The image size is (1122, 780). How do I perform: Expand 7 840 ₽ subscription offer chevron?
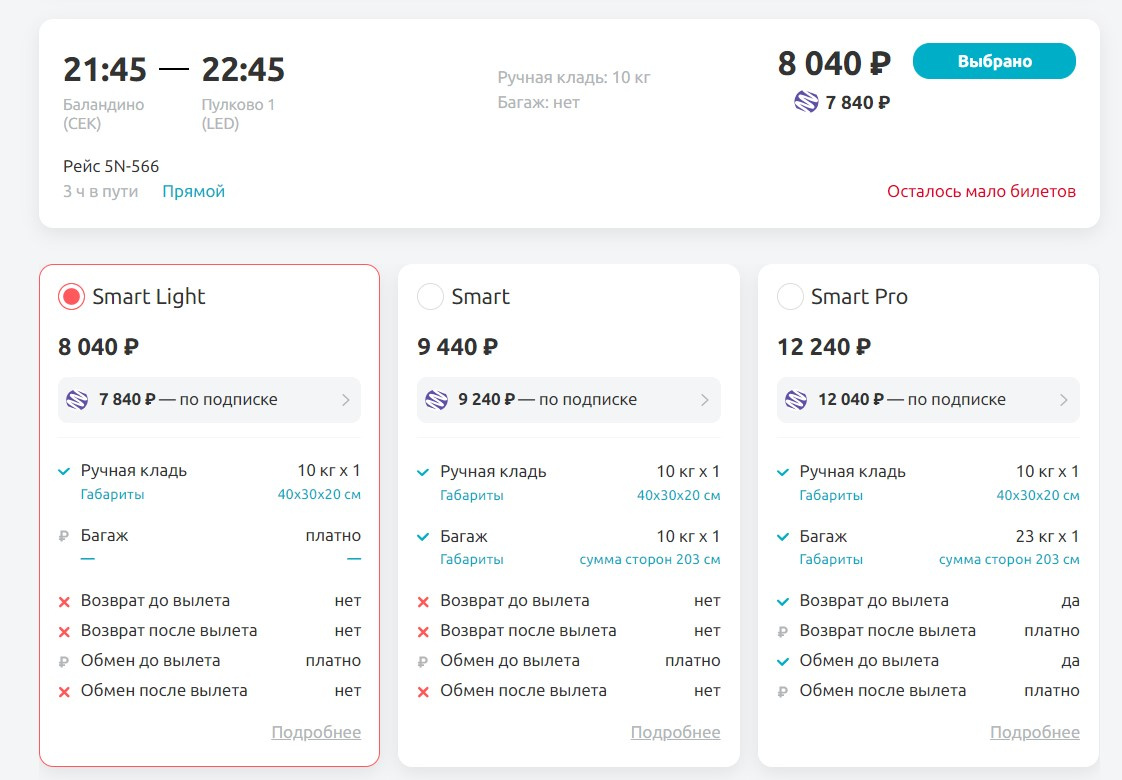point(346,399)
